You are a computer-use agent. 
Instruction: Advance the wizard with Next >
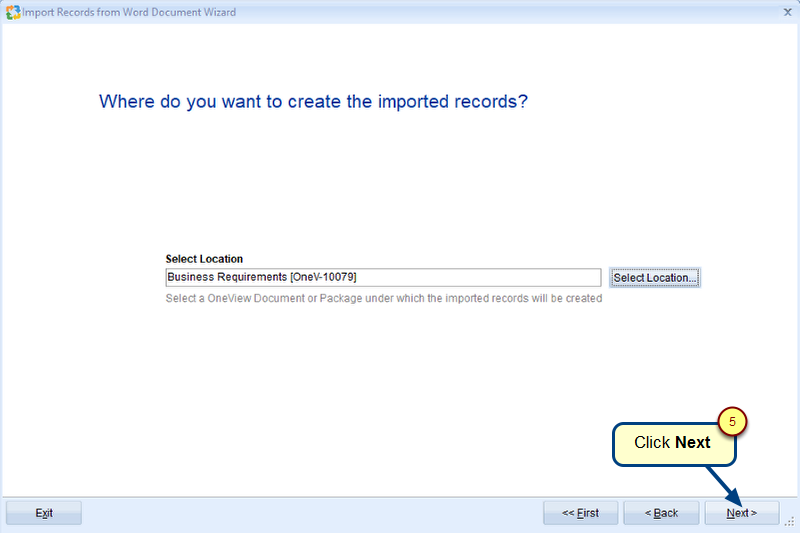click(741, 513)
